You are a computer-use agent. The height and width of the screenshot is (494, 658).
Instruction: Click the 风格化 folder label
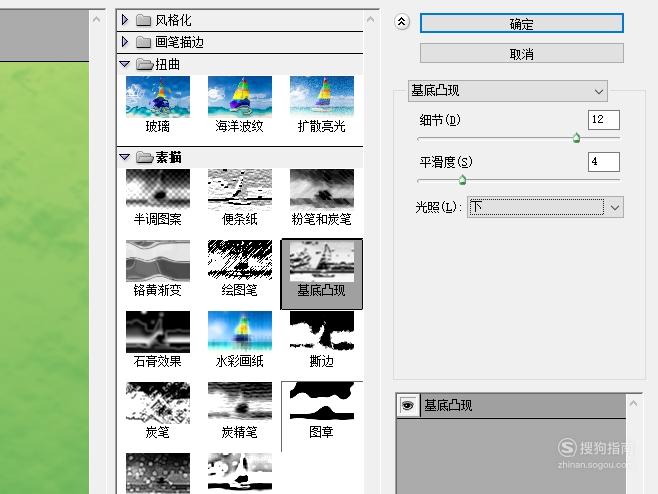pyautogui.click(x=173, y=20)
